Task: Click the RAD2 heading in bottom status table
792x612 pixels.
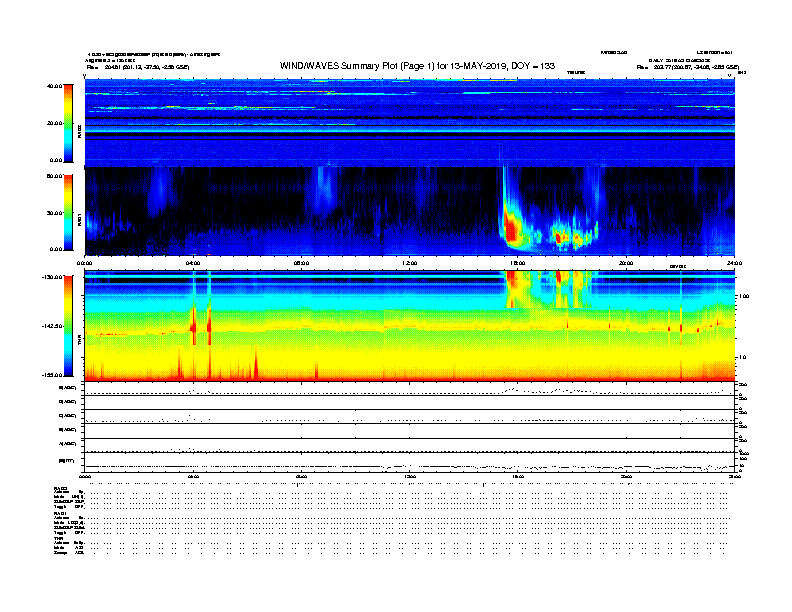Action: click(x=60, y=489)
